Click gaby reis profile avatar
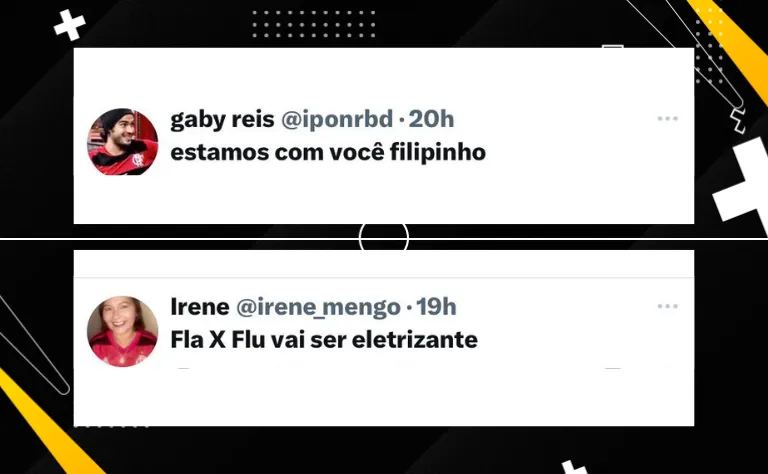This screenshot has height=474, width=768. (x=122, y=142)
